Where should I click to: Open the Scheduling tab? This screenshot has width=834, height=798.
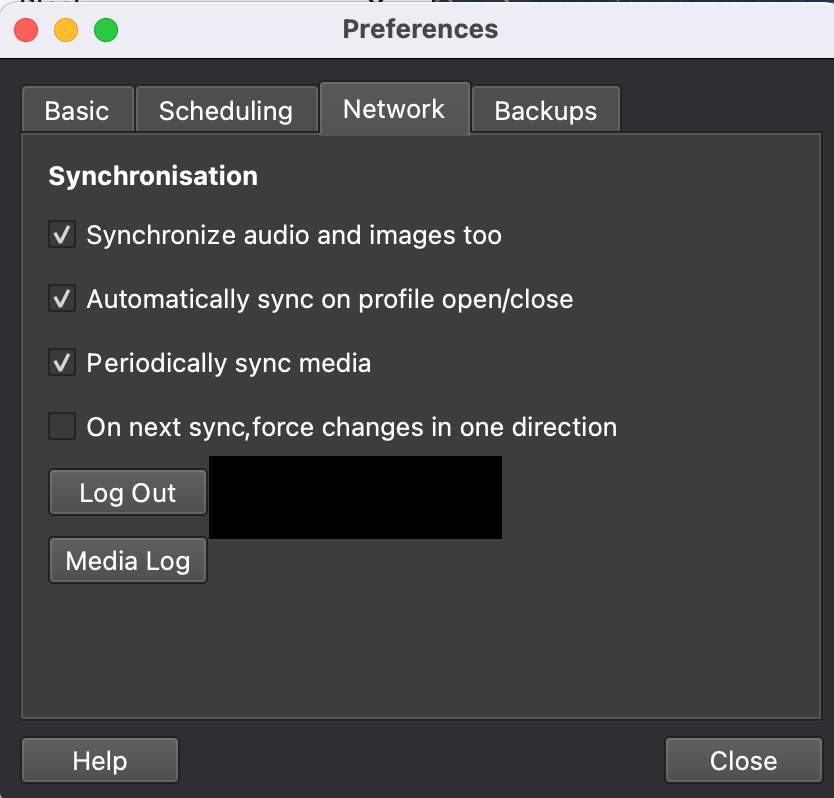pyautogui.click(x=226, y=110)
